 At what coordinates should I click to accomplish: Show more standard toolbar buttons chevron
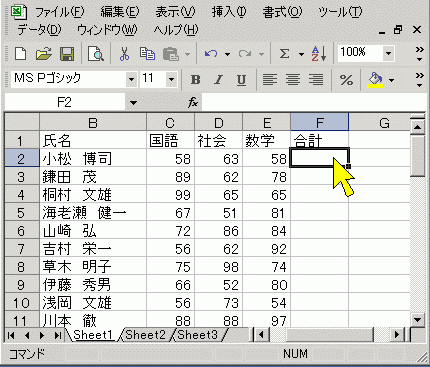[420, 54]
